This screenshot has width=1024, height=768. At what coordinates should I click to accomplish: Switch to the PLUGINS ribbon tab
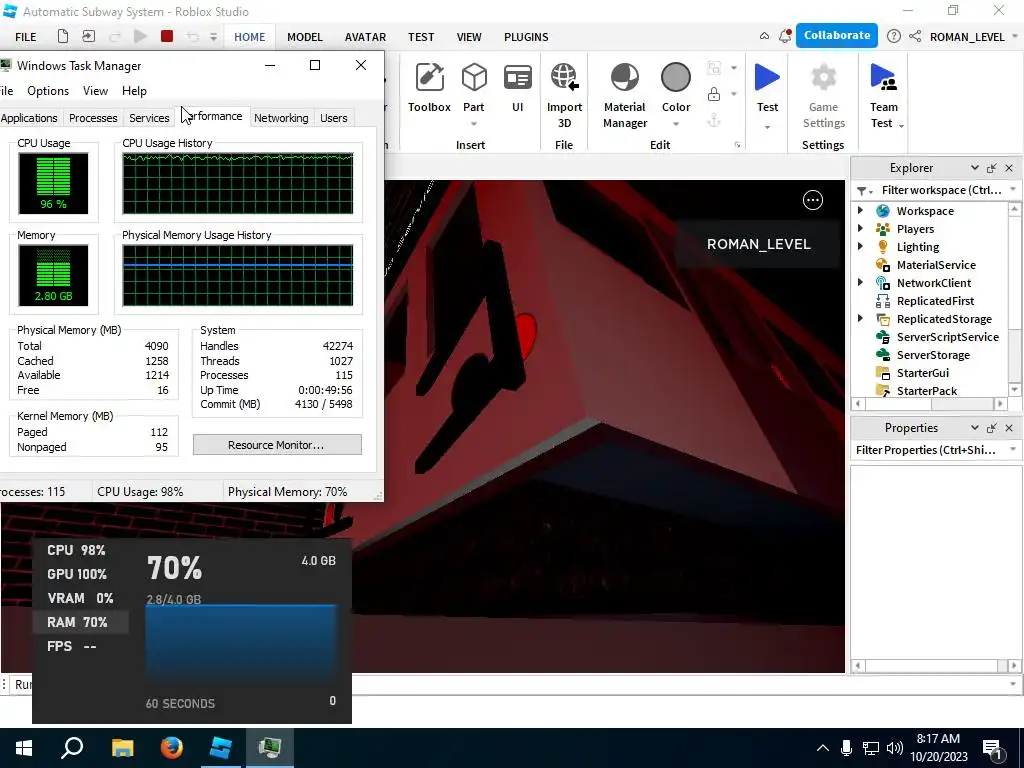coord(526,37)
